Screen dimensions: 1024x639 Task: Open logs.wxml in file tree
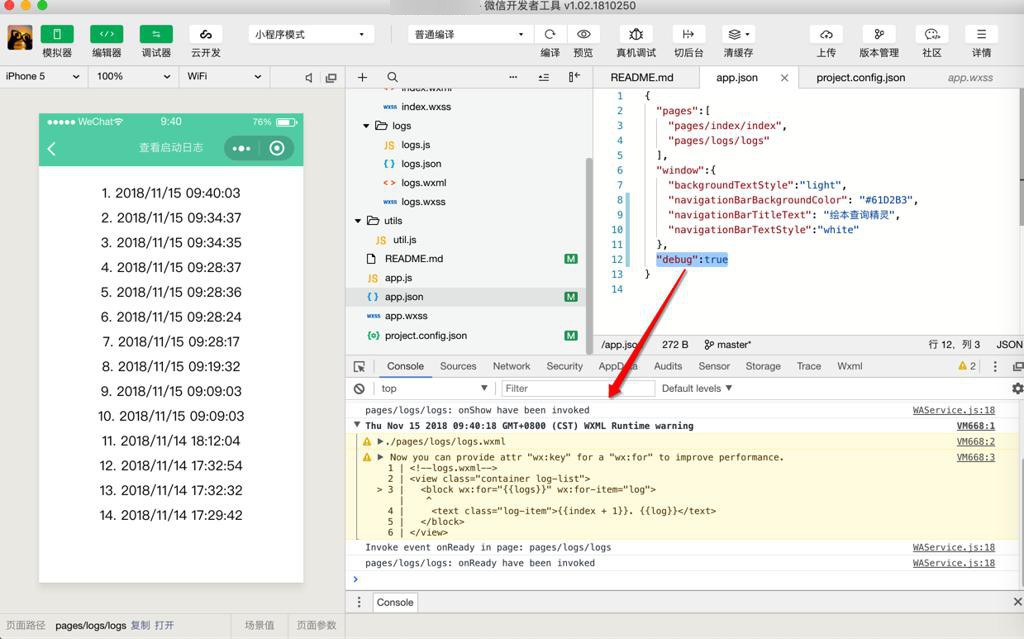[x=424, y=182]
